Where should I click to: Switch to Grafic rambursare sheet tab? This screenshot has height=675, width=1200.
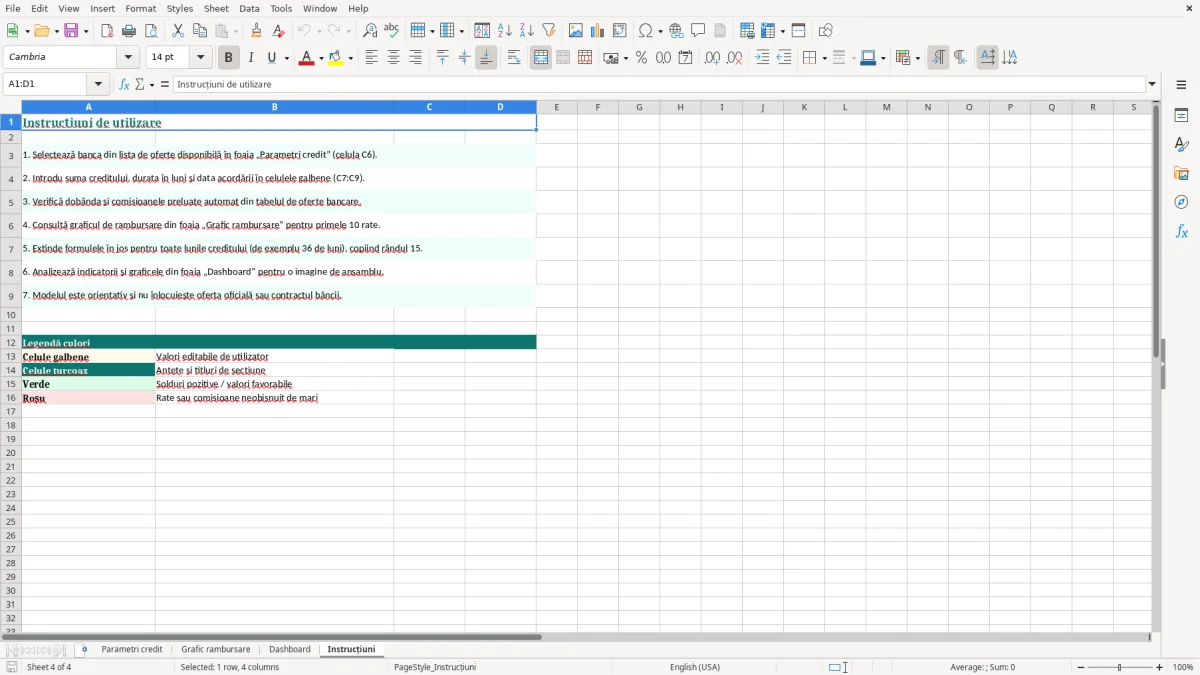[x=216, y=650]
